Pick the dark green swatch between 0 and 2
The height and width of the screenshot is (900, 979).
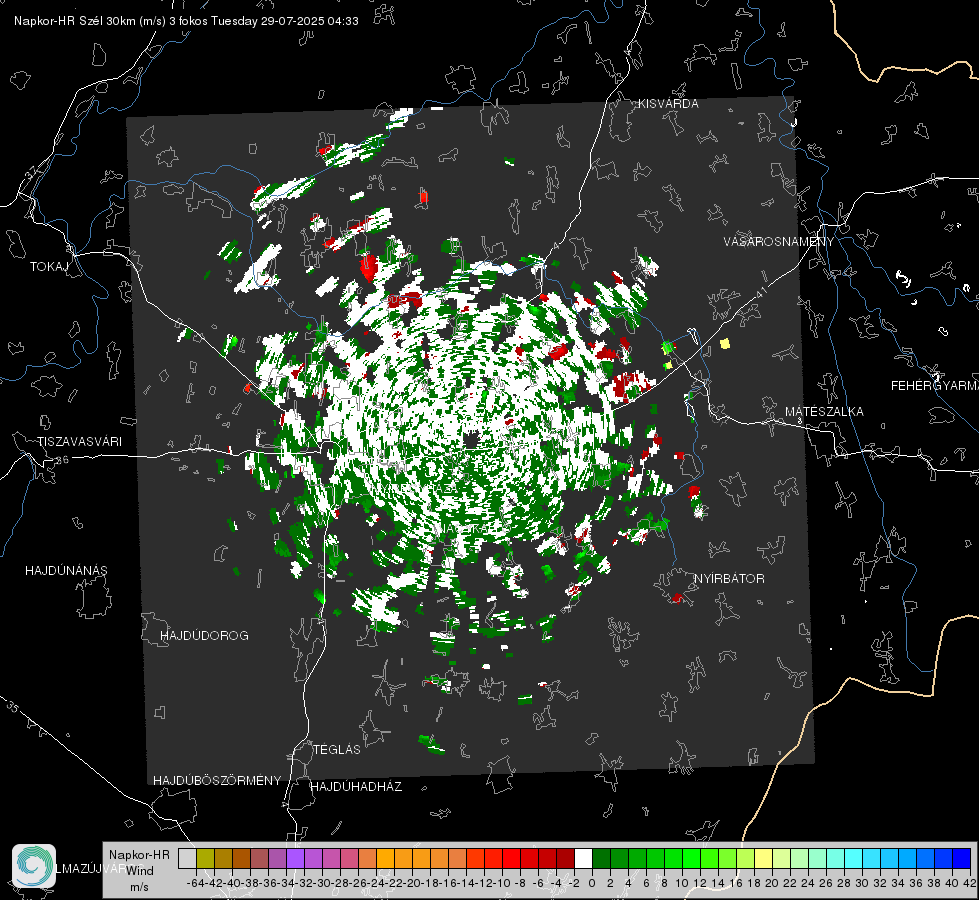click(x=601, y=858)
